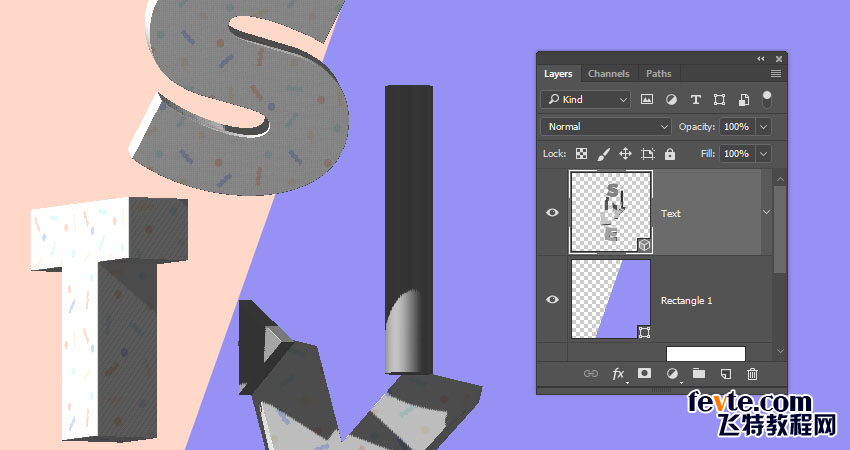The height and width of the screenshot is (450, 850).
Task: Switch to the Paths tab
Action: point(658,74)
